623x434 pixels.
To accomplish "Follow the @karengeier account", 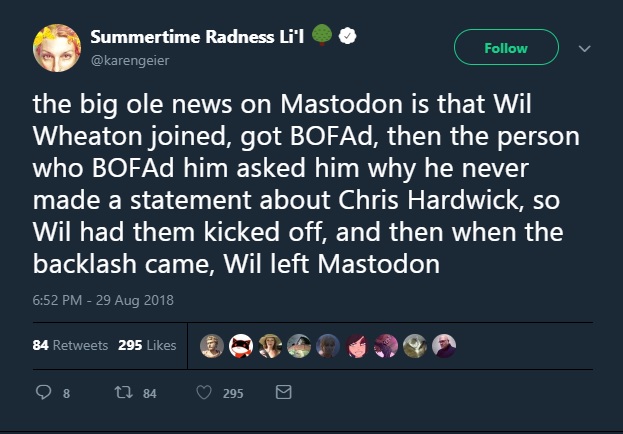I will click(506, 47).
